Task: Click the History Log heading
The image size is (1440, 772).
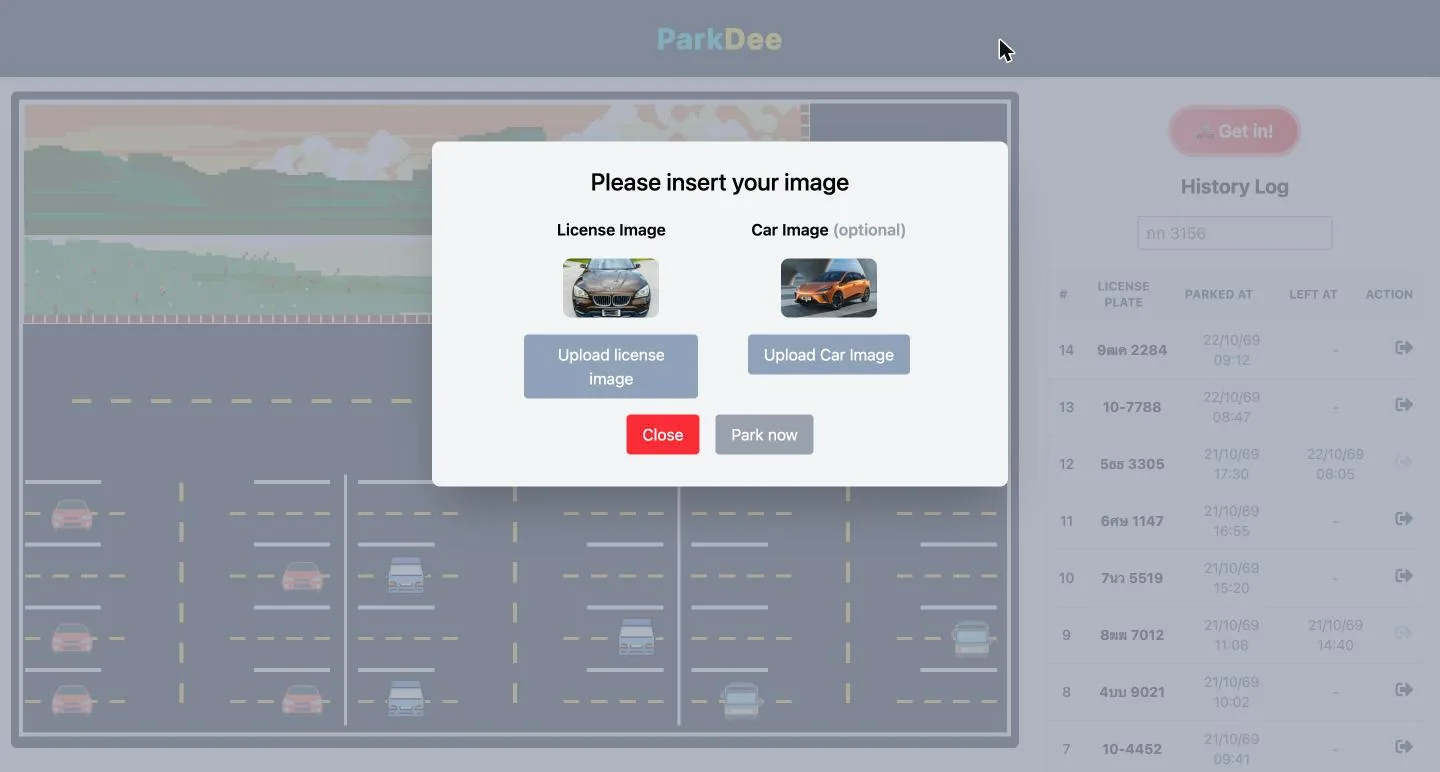Action: pos(1234,186)
